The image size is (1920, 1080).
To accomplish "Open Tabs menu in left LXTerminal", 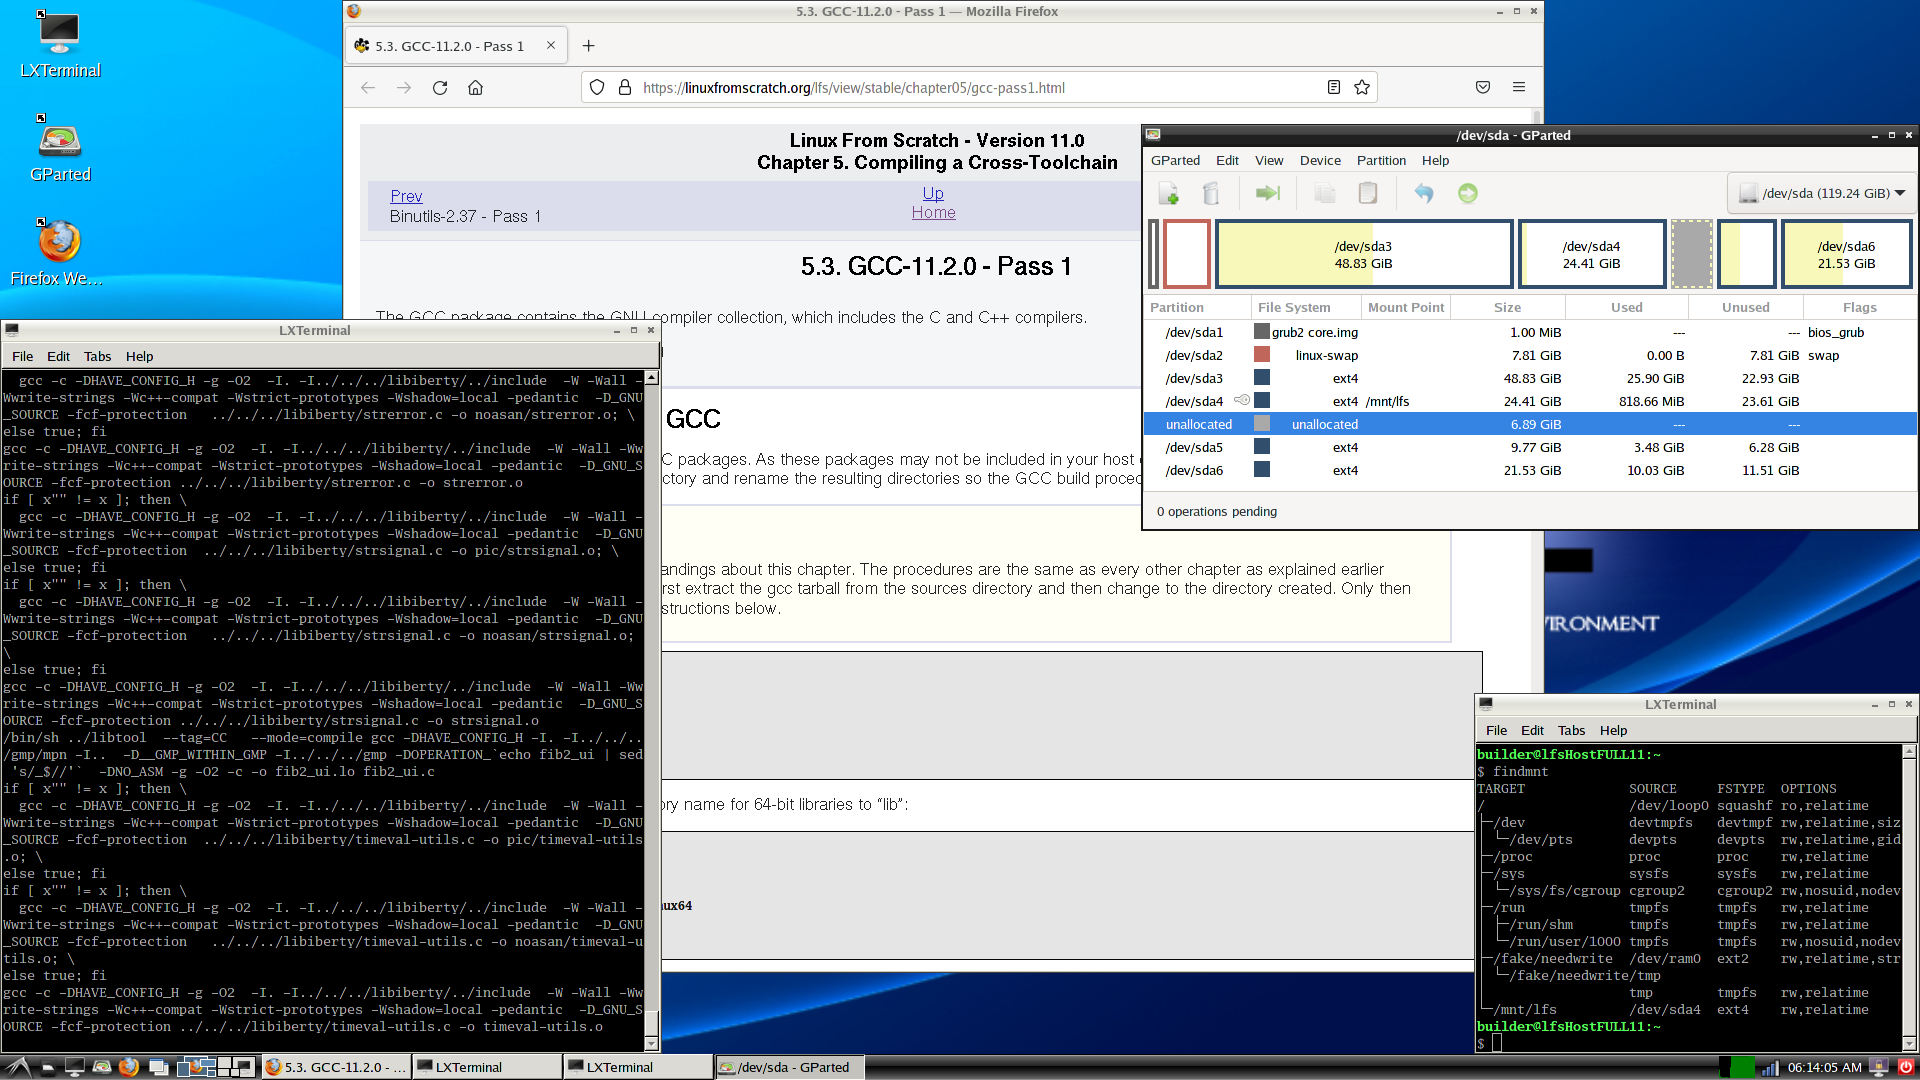I will [97, 357].
